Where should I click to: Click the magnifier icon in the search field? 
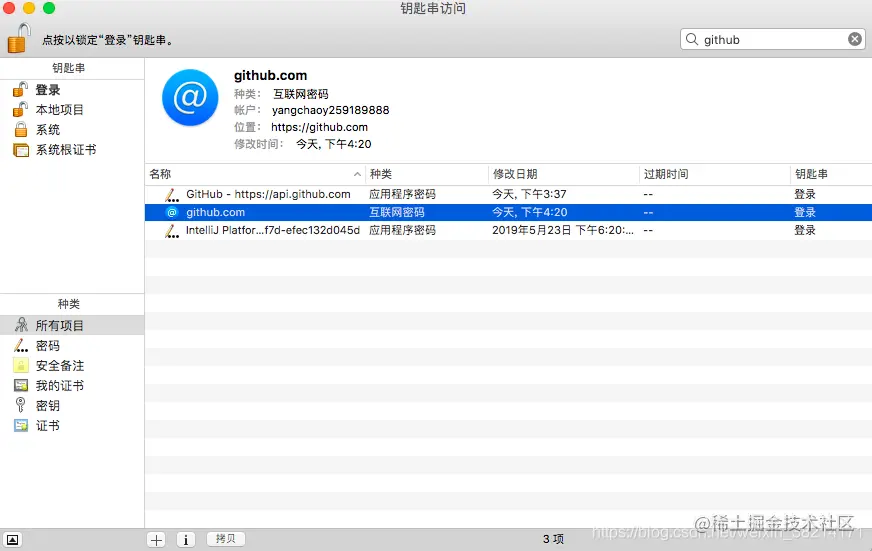coord(692,39)
